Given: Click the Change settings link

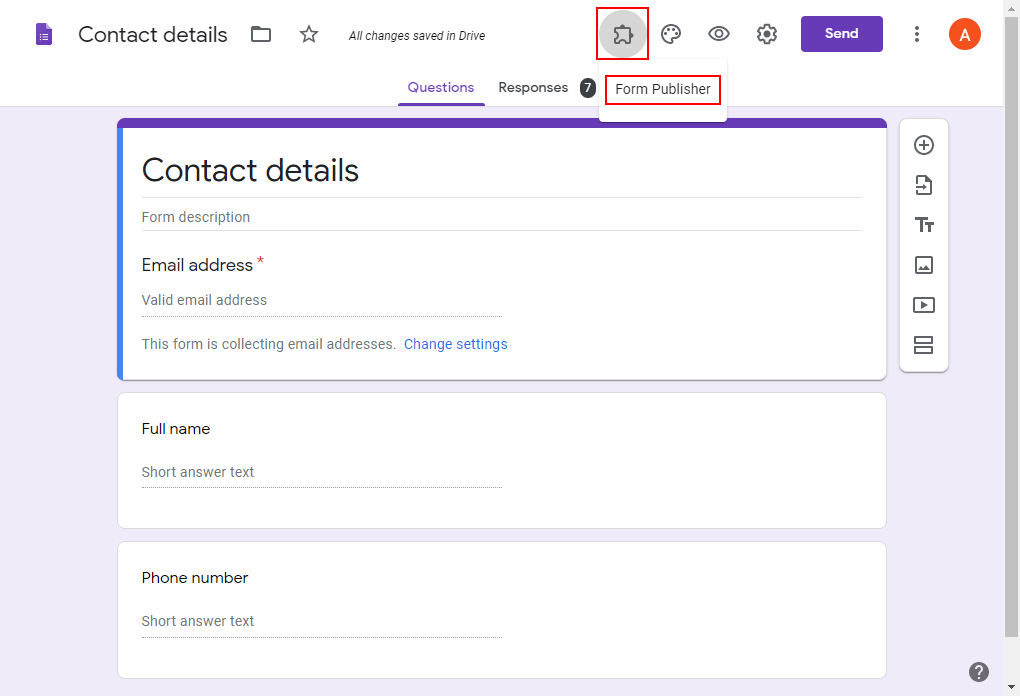Looking at the screenshot, I should 455,344.
